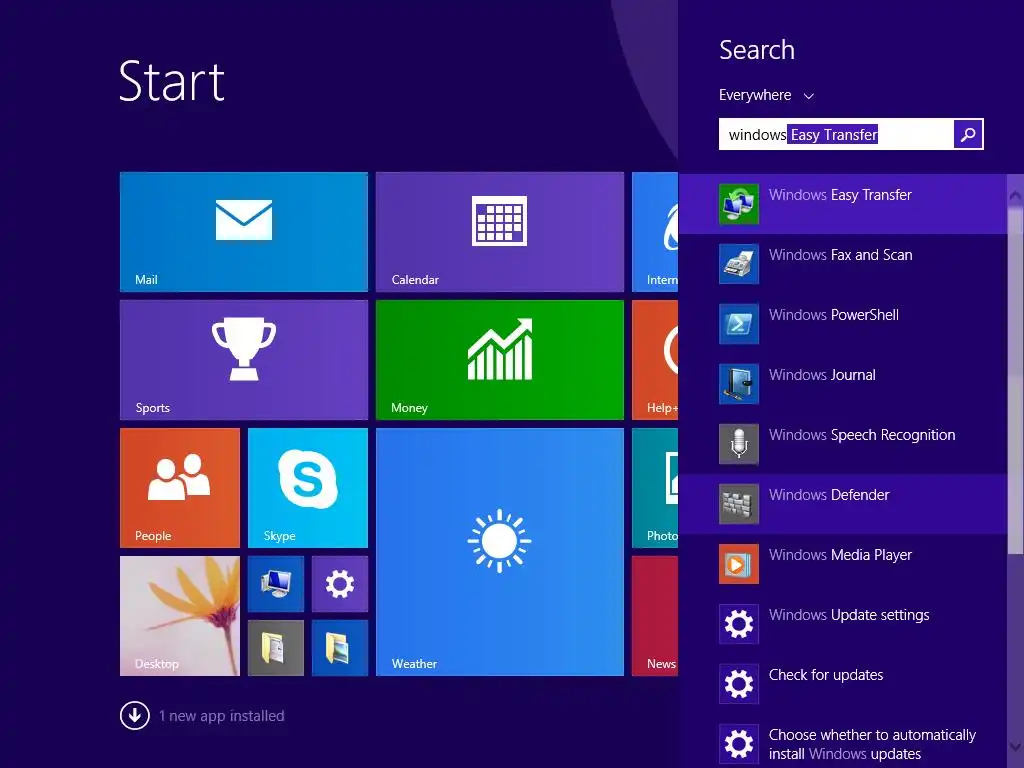1024x768 pixels.
Task: Click the search text input field
Action: point(836,134)
